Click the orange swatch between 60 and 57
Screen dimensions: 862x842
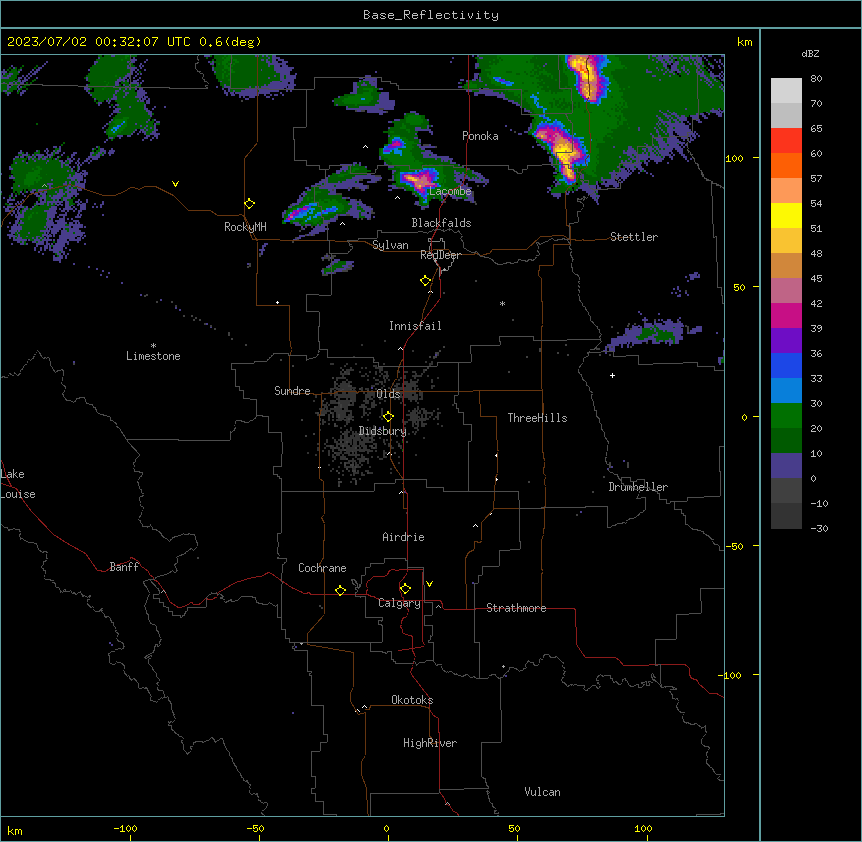786,165
